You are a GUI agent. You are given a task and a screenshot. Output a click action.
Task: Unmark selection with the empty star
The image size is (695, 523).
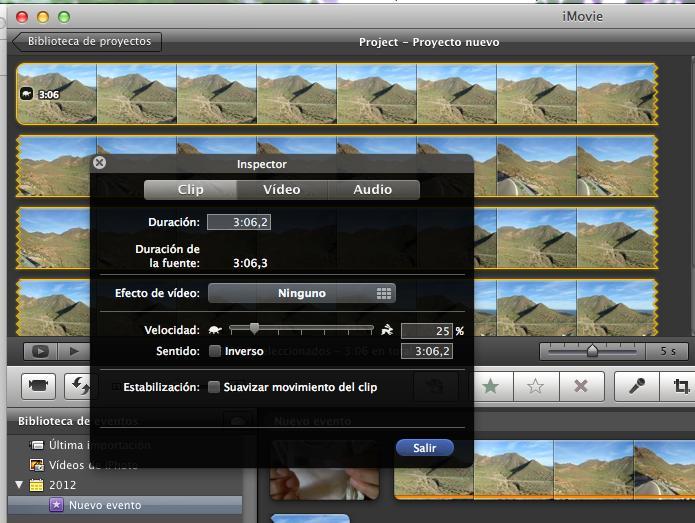(x=535, y=386)
